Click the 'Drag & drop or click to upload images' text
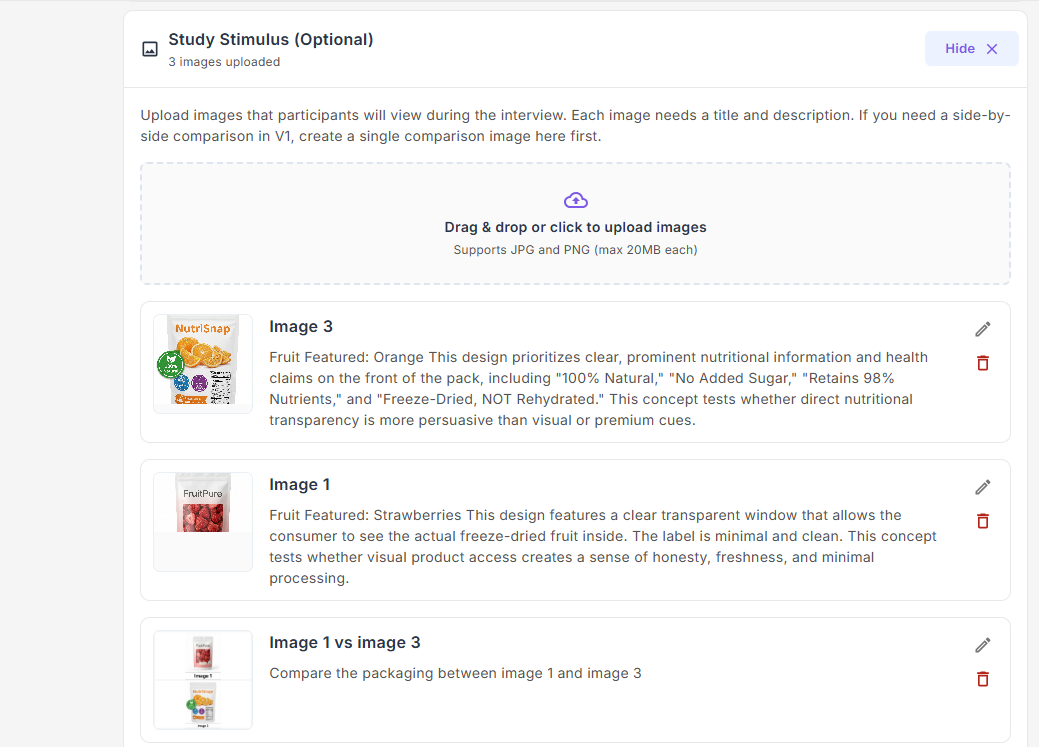Screen dimensions: 1039x747 click(x=575, y=227)
